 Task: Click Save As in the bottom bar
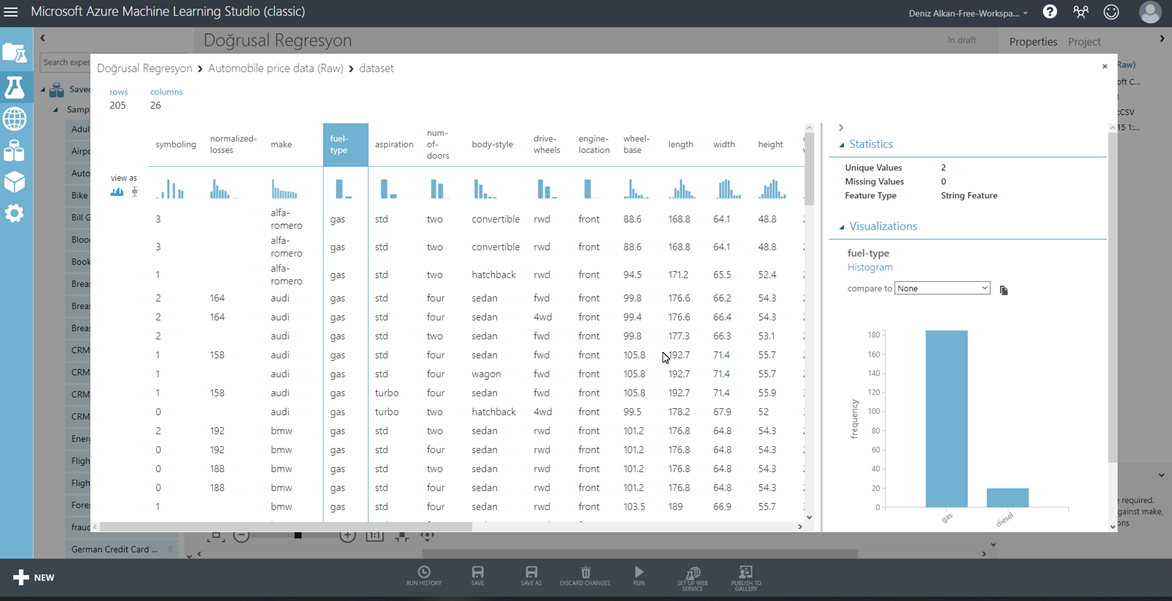pos(531,576)
